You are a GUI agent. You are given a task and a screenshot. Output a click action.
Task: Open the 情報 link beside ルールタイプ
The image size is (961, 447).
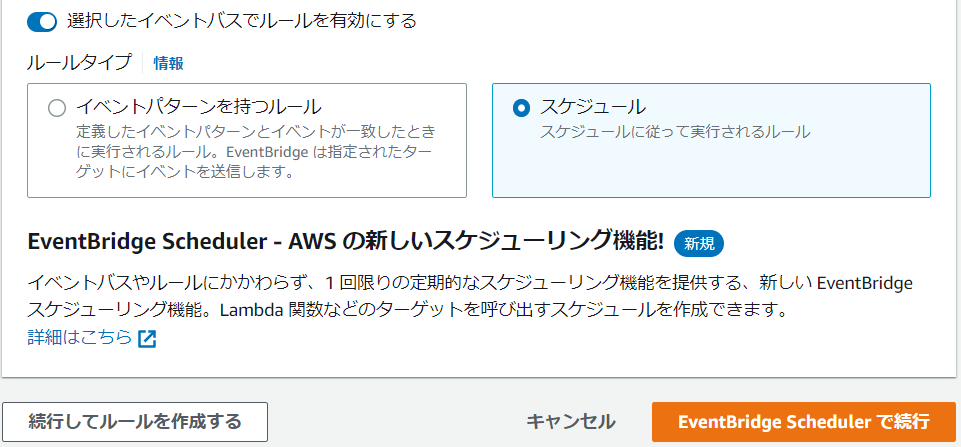[x=169, y=63]
